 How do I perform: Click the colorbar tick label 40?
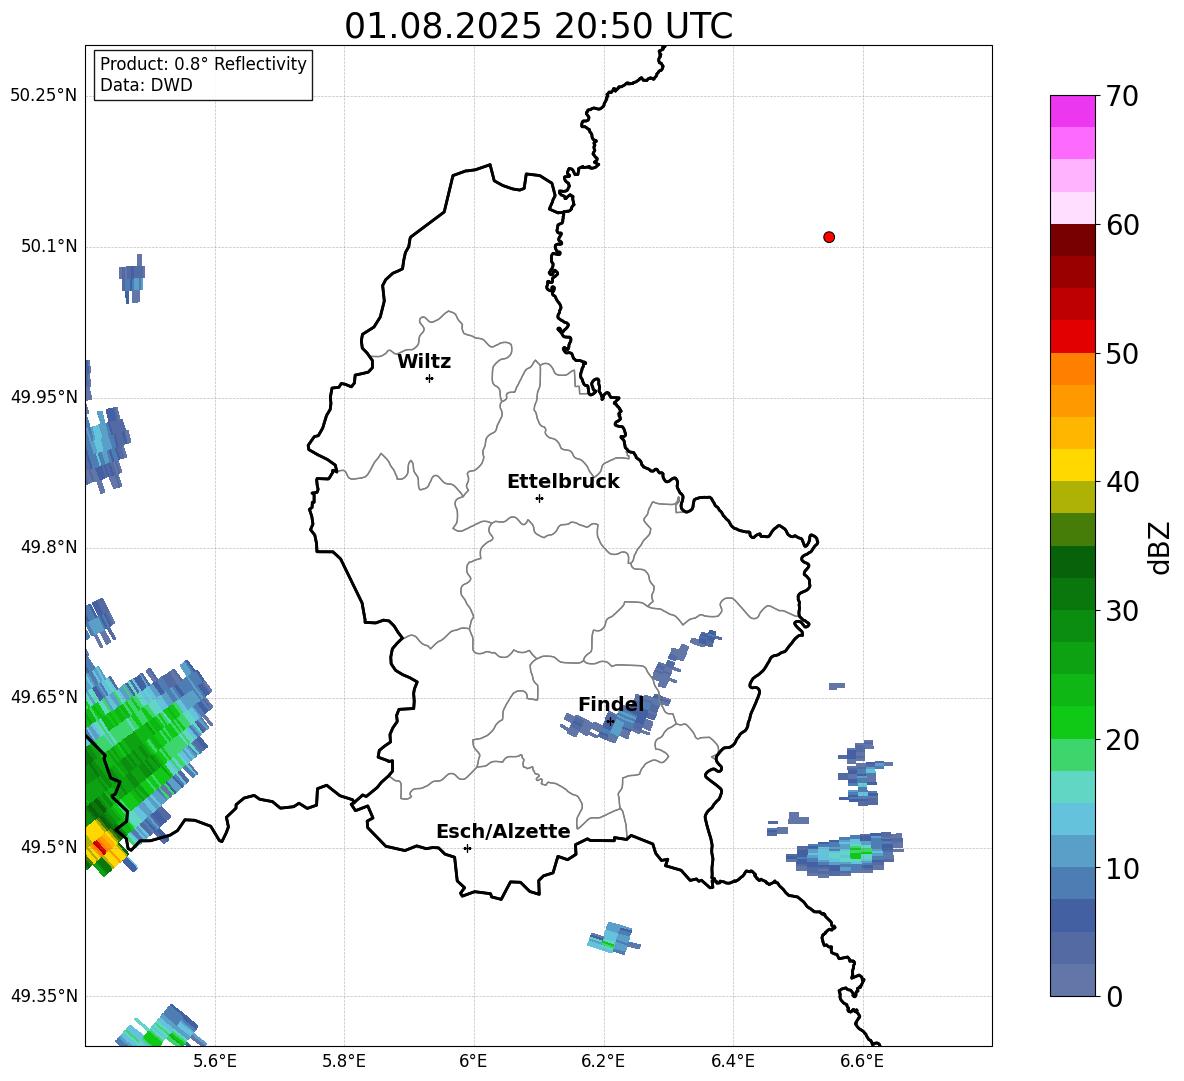point(1122,482)
